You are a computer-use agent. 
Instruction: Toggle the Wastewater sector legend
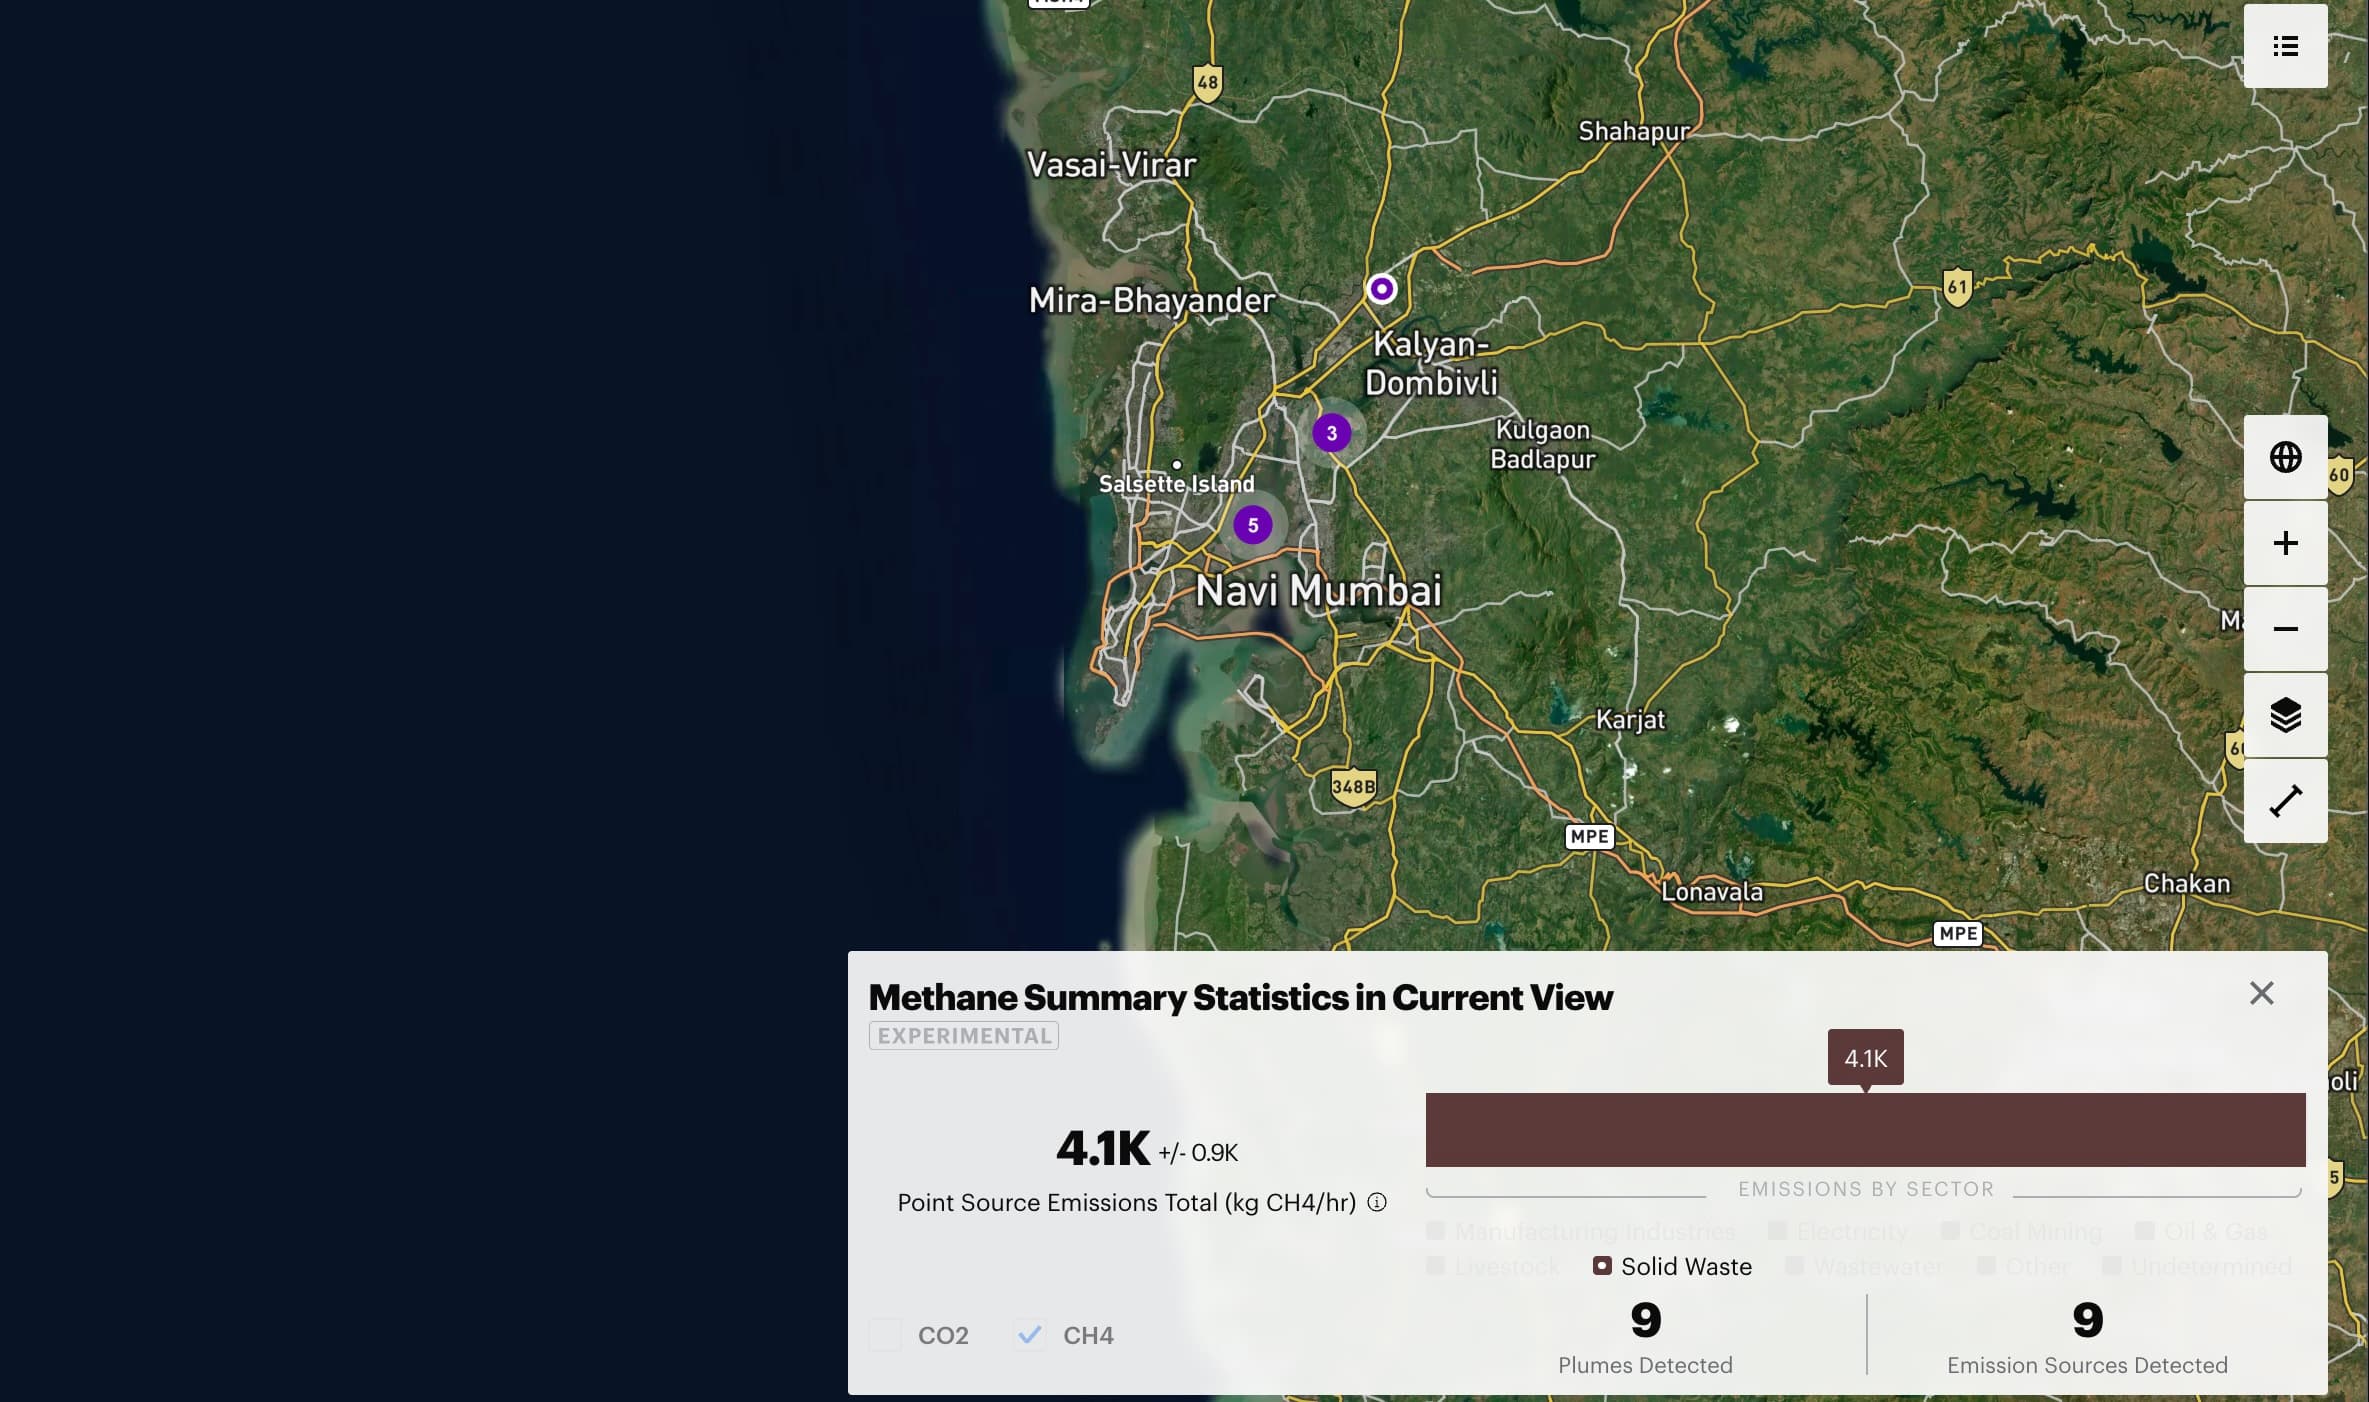(x=1865, y=1266)
